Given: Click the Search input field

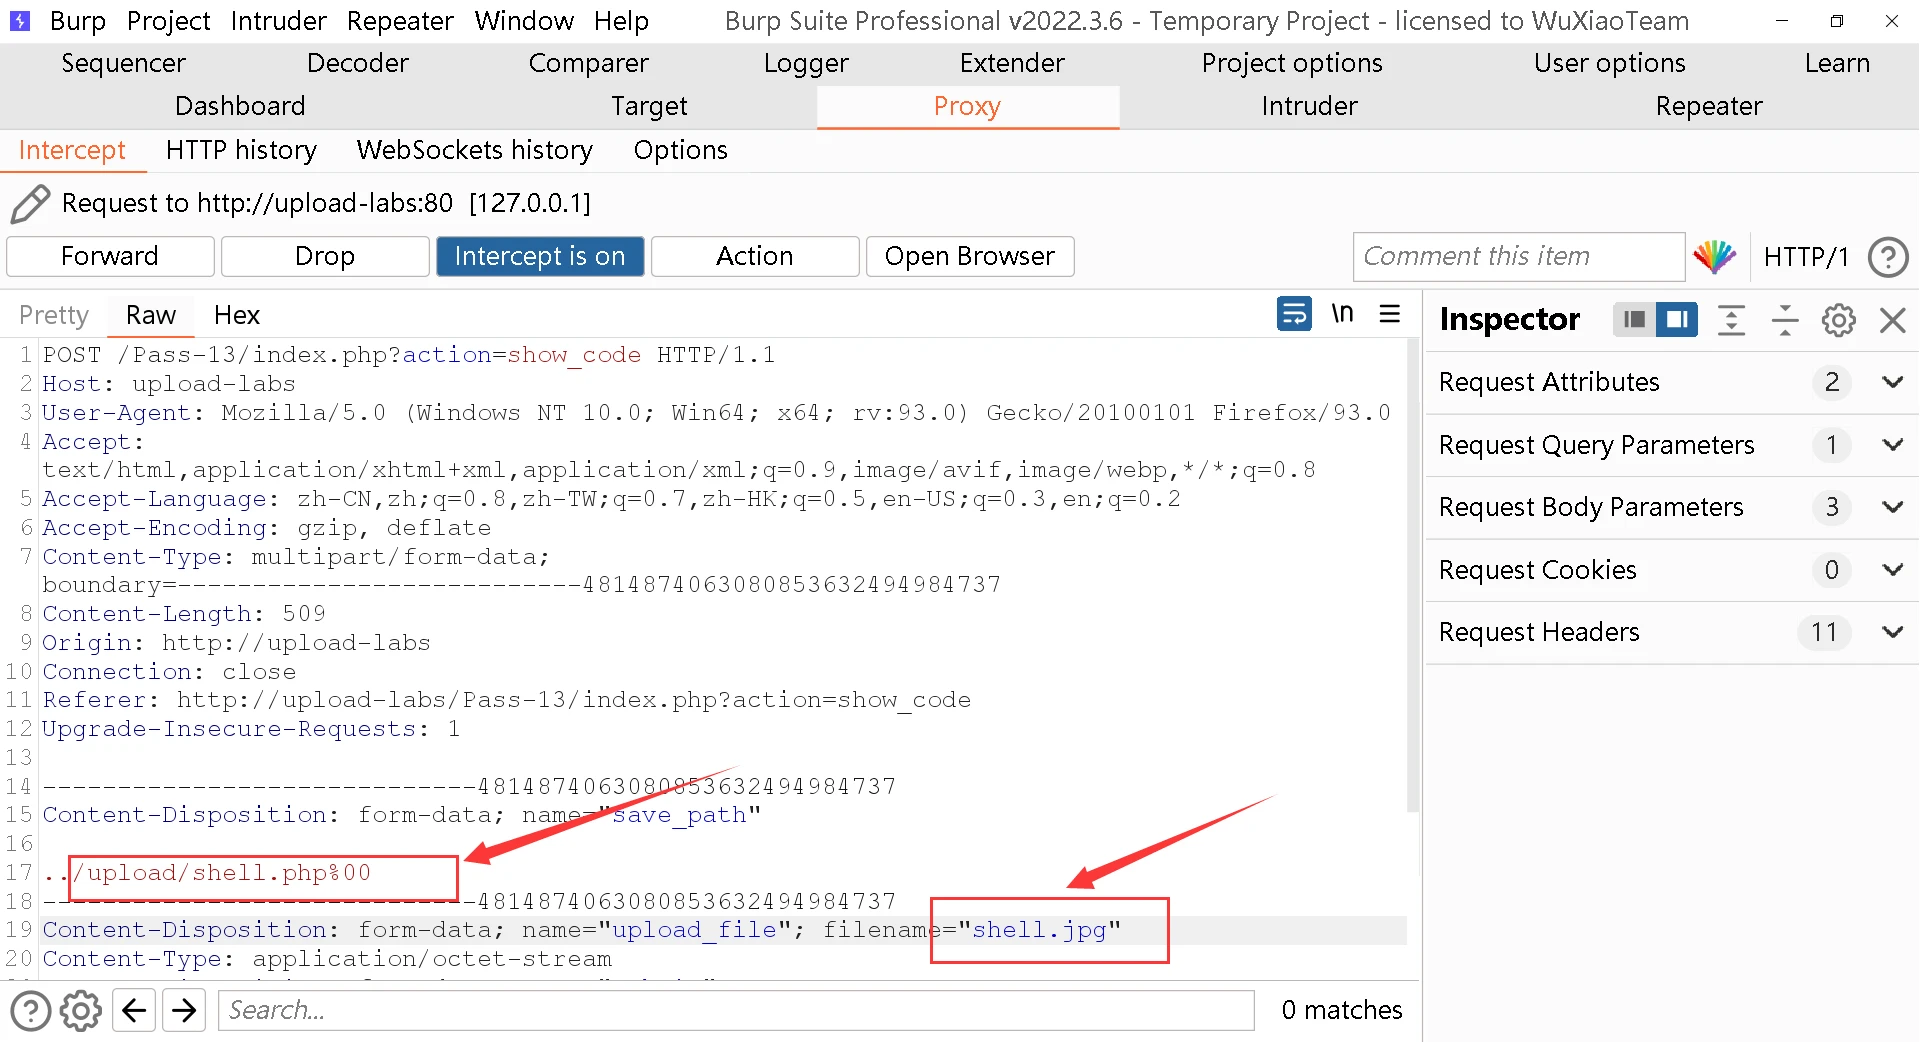Looking at the screenshot, I should tap(736, 1010).
